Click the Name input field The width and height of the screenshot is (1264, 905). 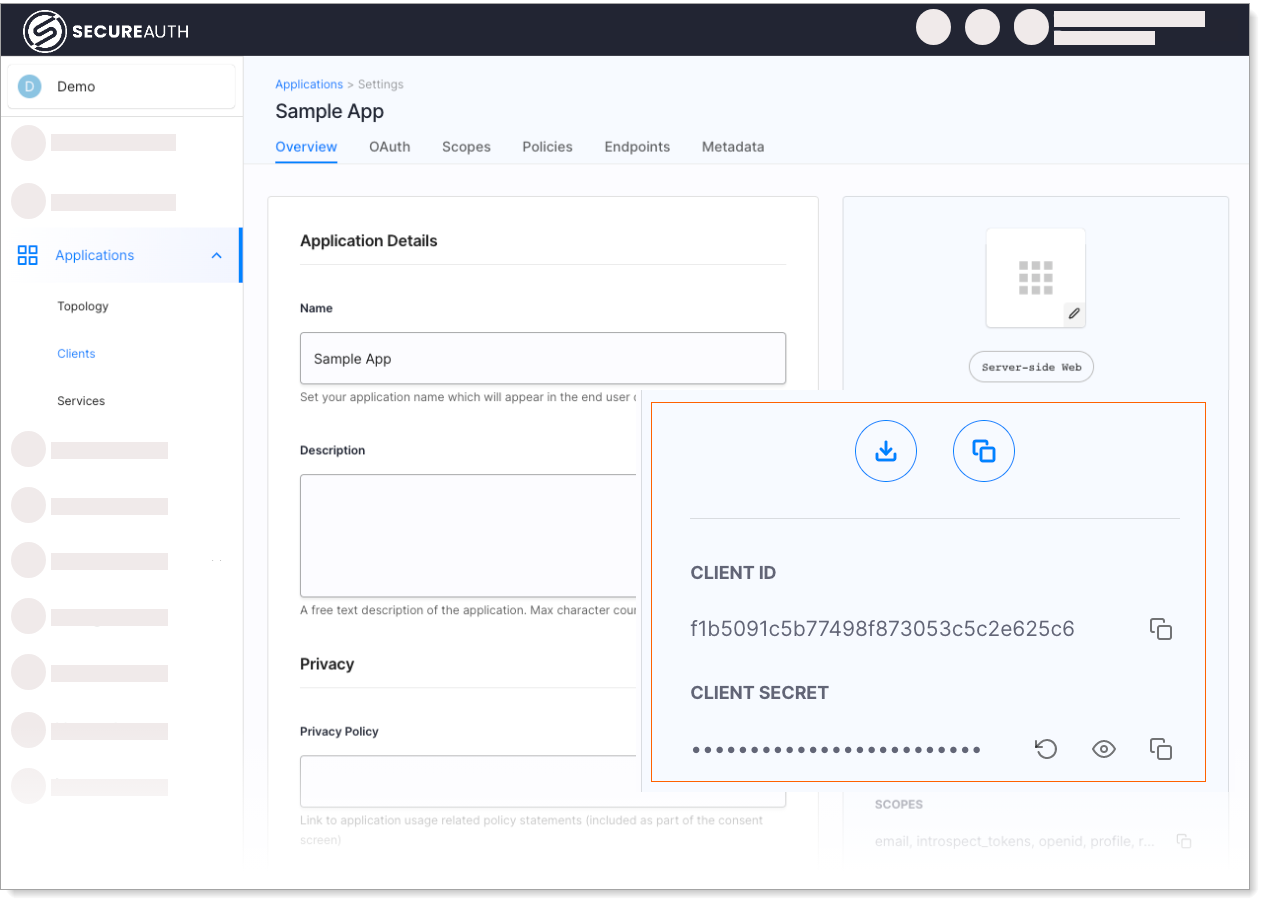pos(543,358)
